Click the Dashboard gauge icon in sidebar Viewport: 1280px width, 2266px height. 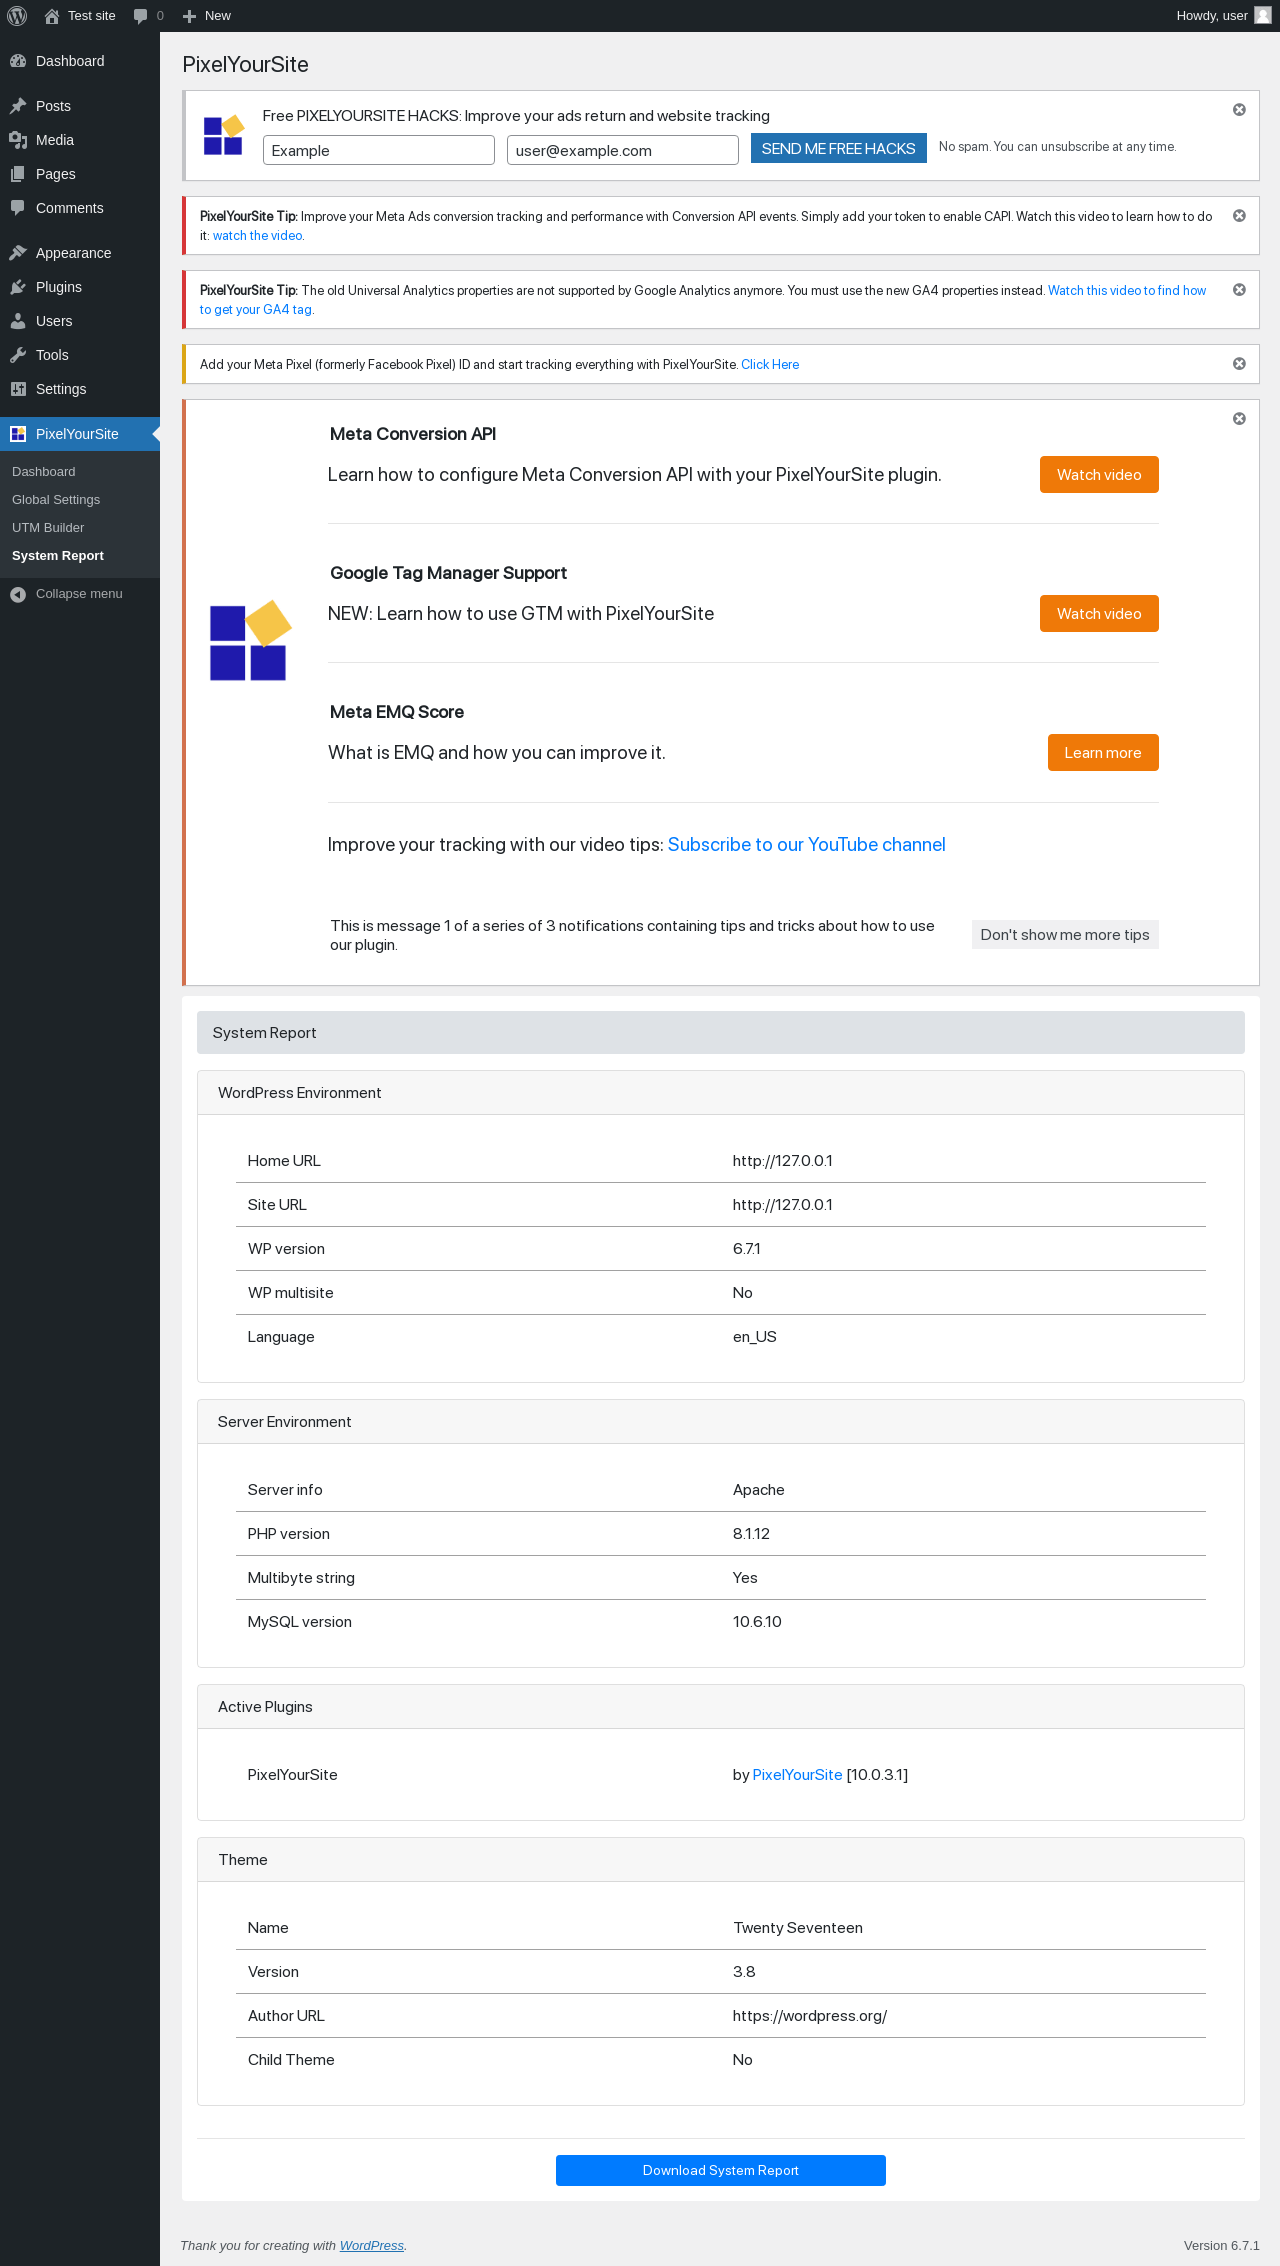coord(18,61)
